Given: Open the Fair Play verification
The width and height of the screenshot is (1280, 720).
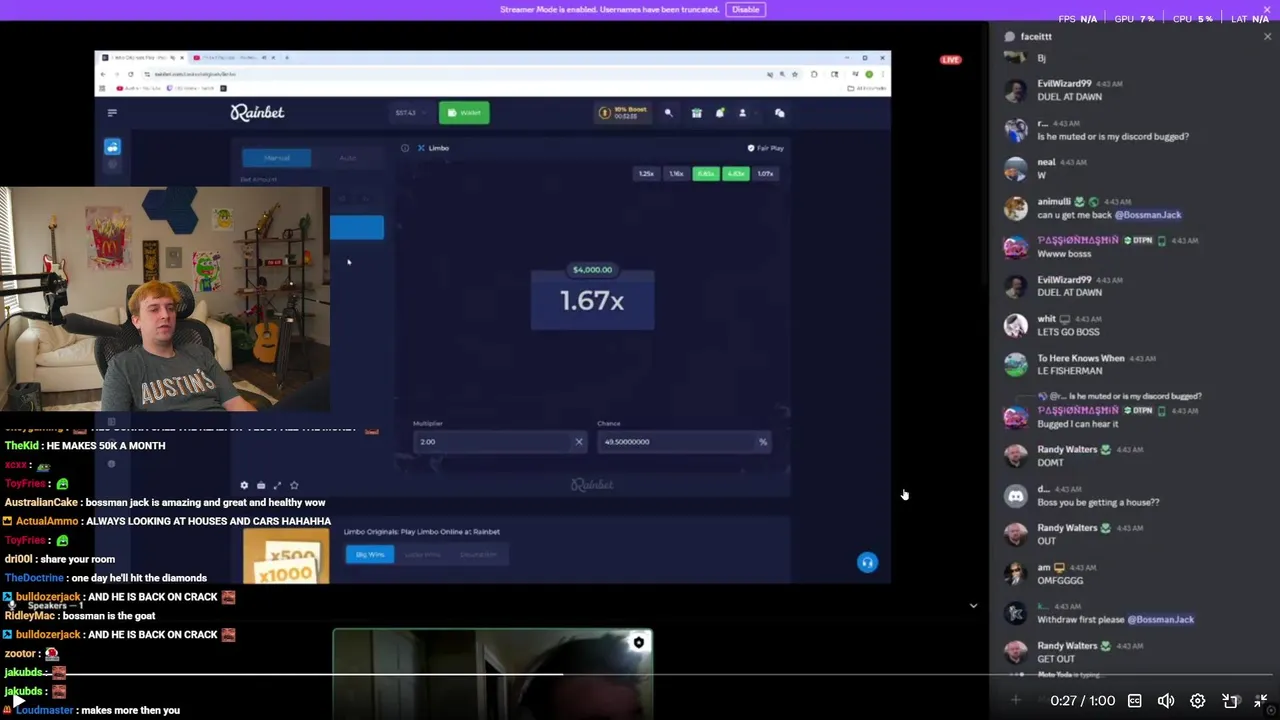Looking at the screenshot, I should pos(766,148).
